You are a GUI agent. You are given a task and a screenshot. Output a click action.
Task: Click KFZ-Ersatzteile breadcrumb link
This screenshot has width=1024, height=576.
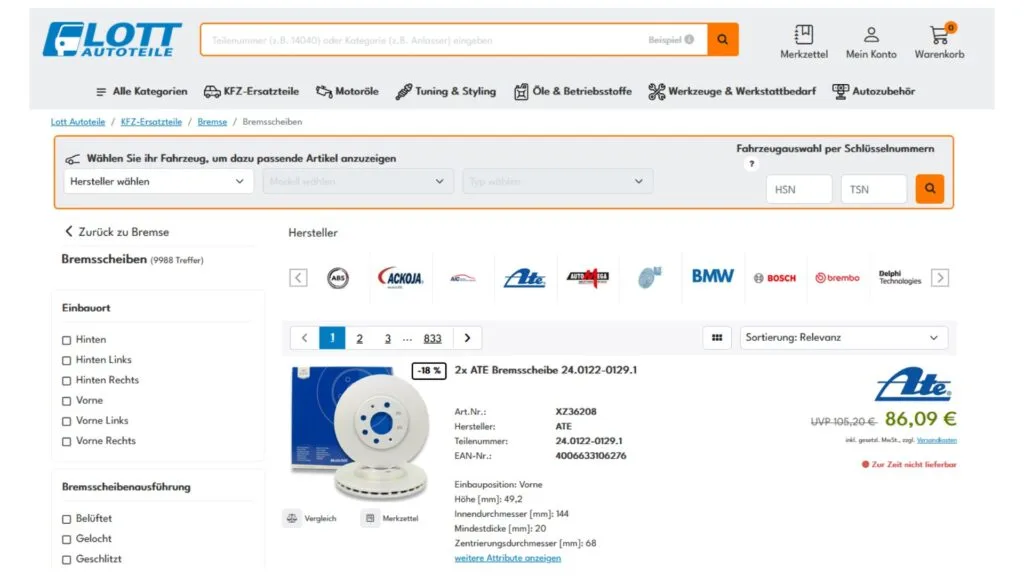pos(151,121)
